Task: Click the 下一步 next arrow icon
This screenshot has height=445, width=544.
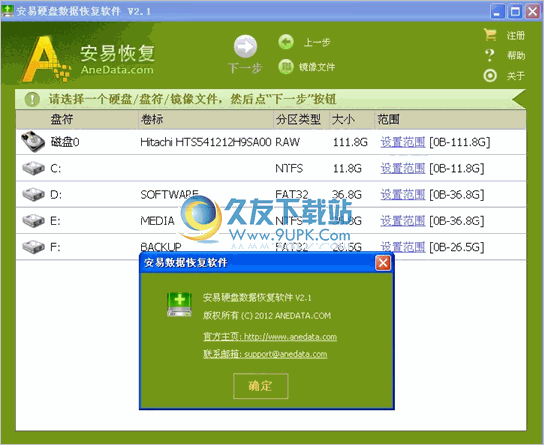Action: point(245,46)
